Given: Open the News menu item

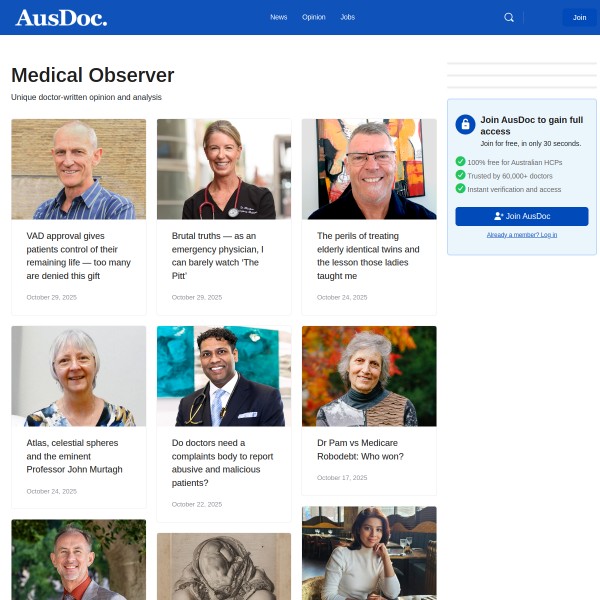Looking at the screenshot, I should point(279,17).
